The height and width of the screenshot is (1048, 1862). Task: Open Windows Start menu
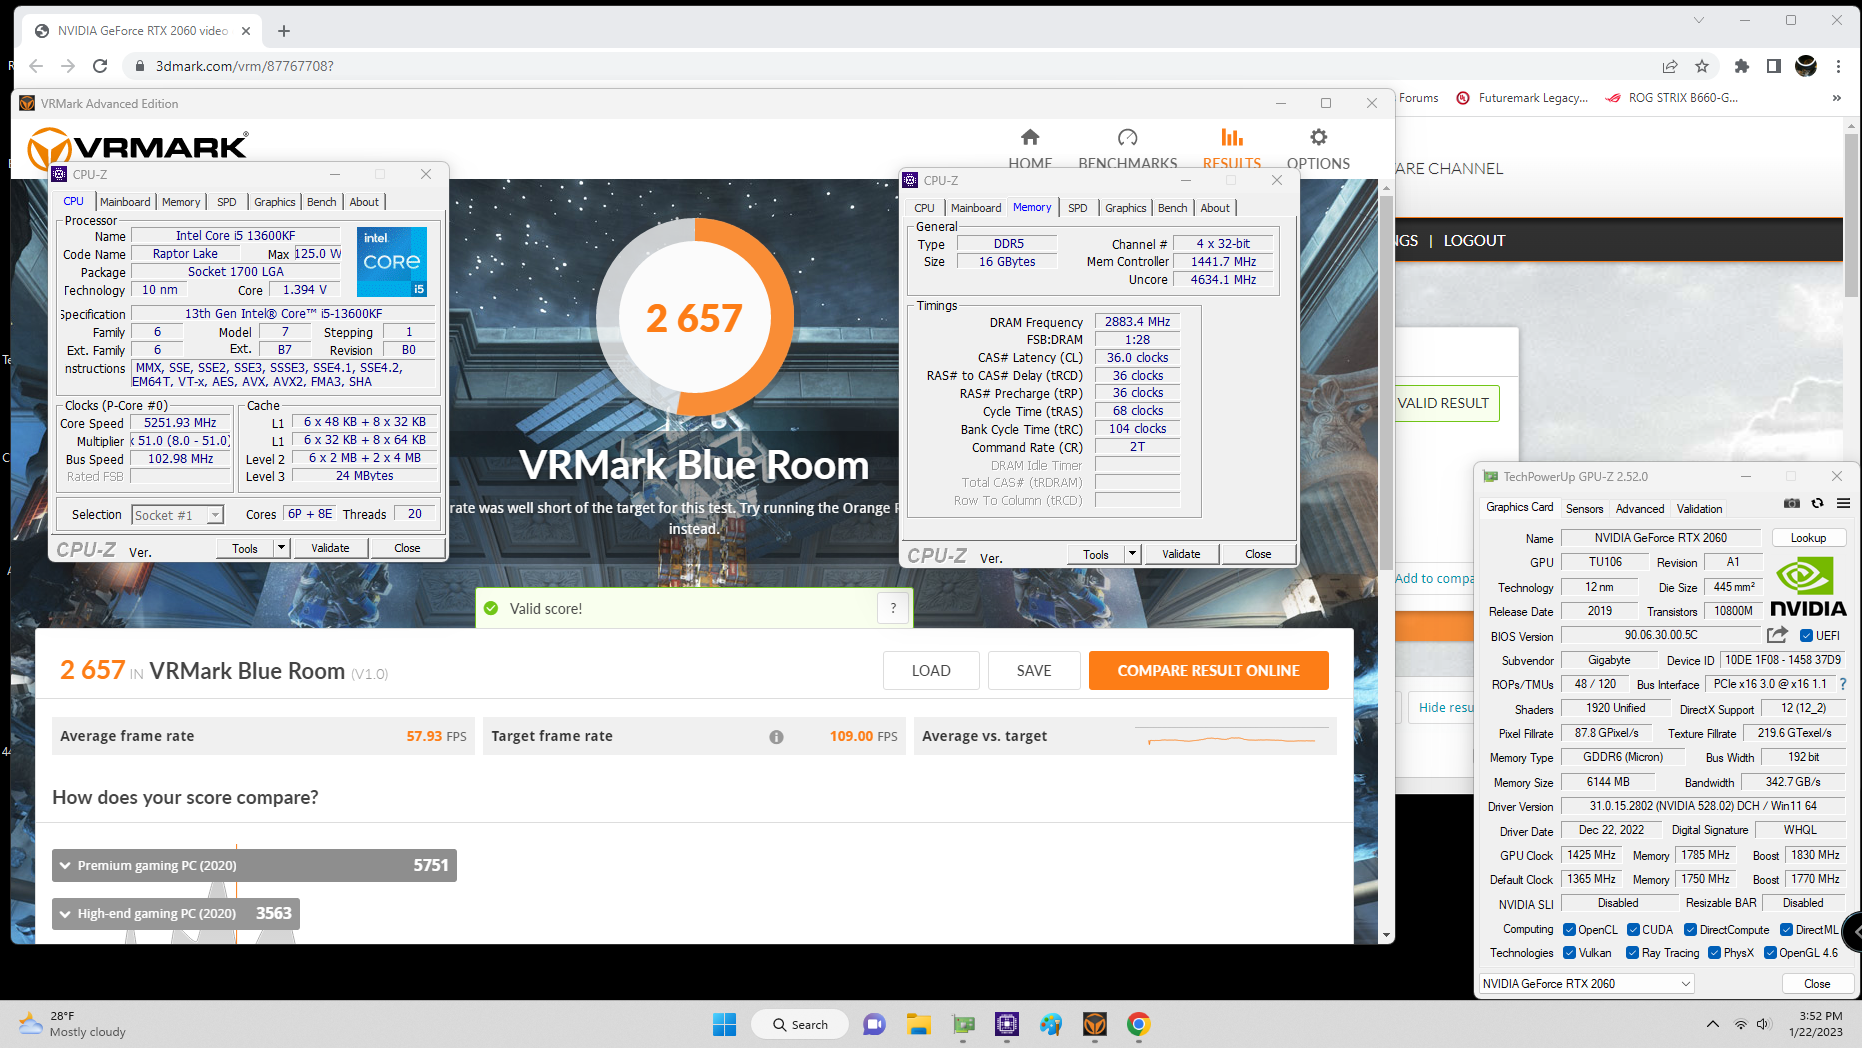[724, 1024]
